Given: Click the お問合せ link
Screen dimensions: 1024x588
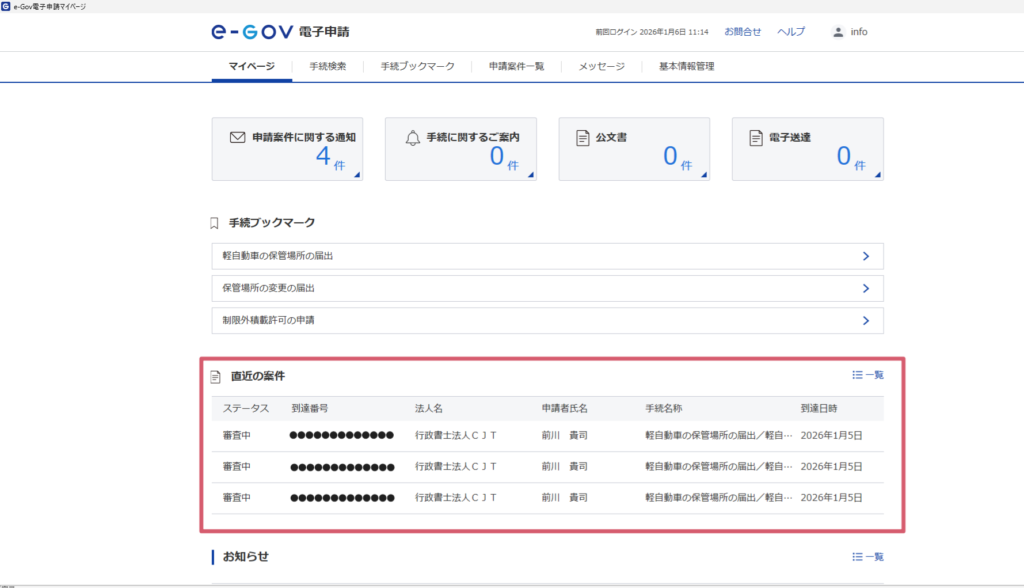Looking at the screenshot, I should [x=742, y=32].
